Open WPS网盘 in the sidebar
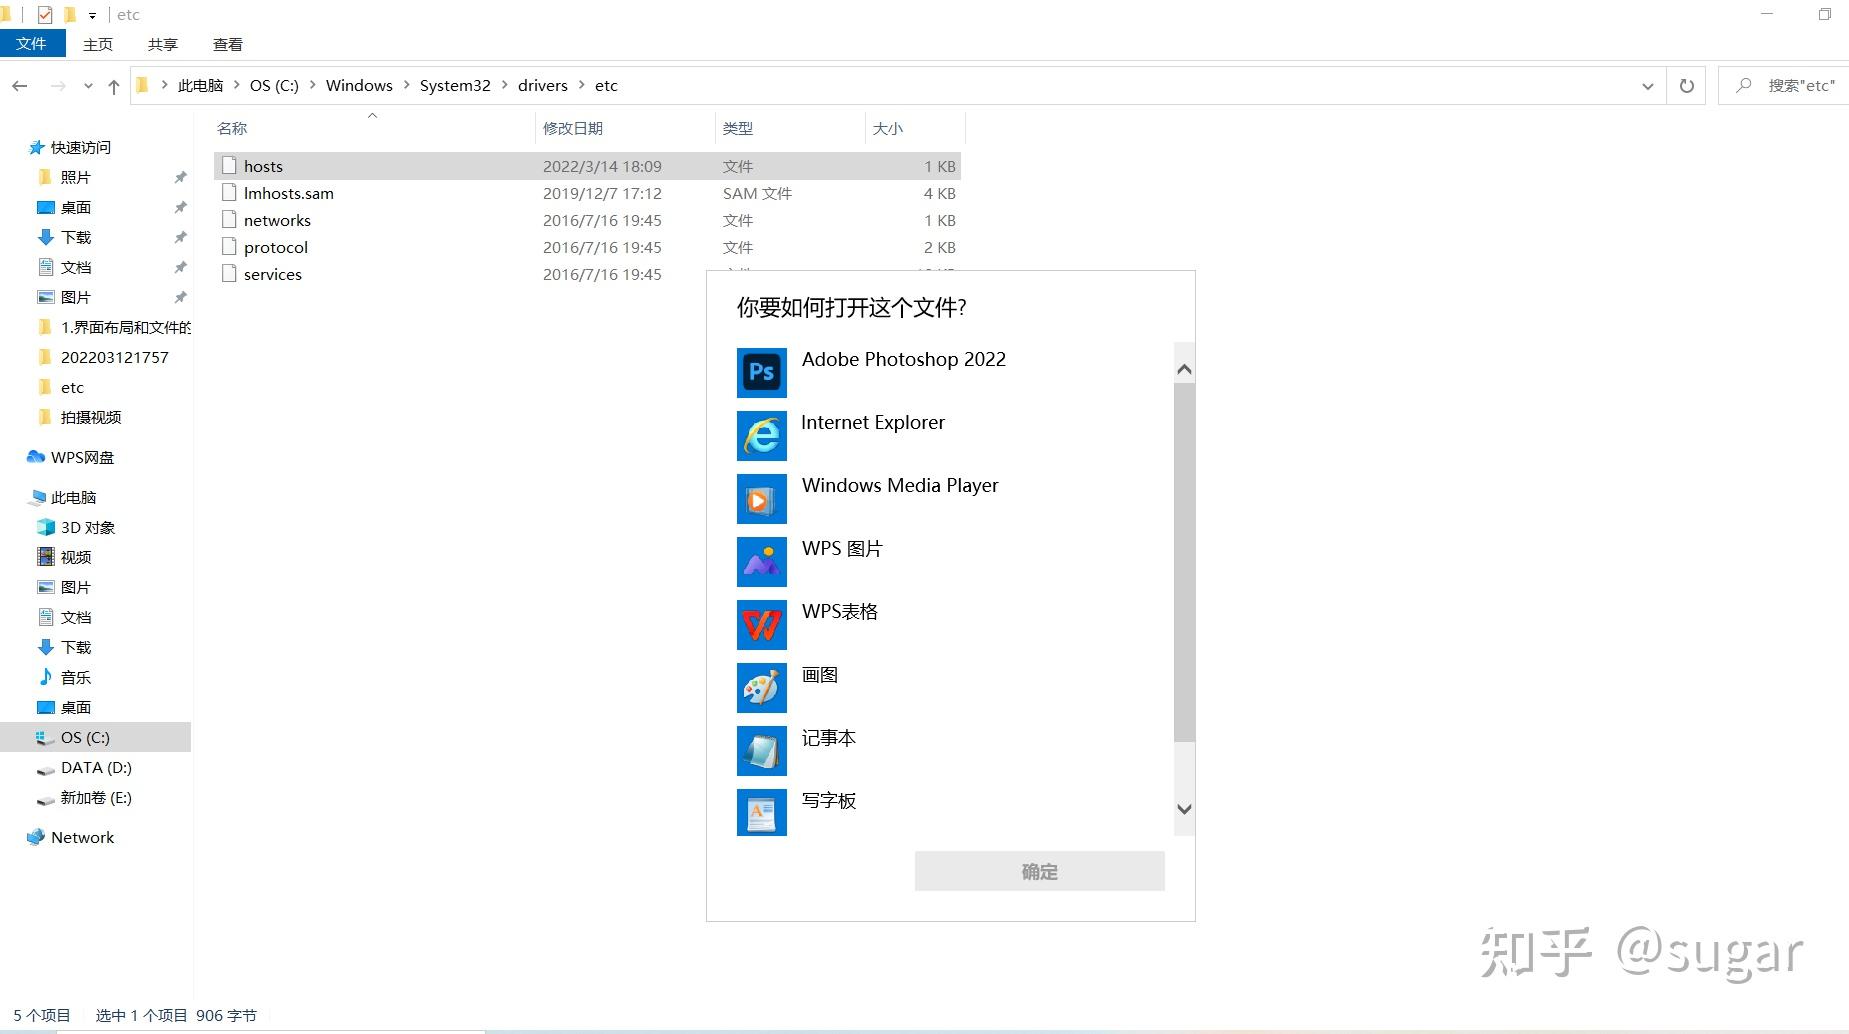The width and height of the screenshot is (1849, 1034). pos(81,457)
